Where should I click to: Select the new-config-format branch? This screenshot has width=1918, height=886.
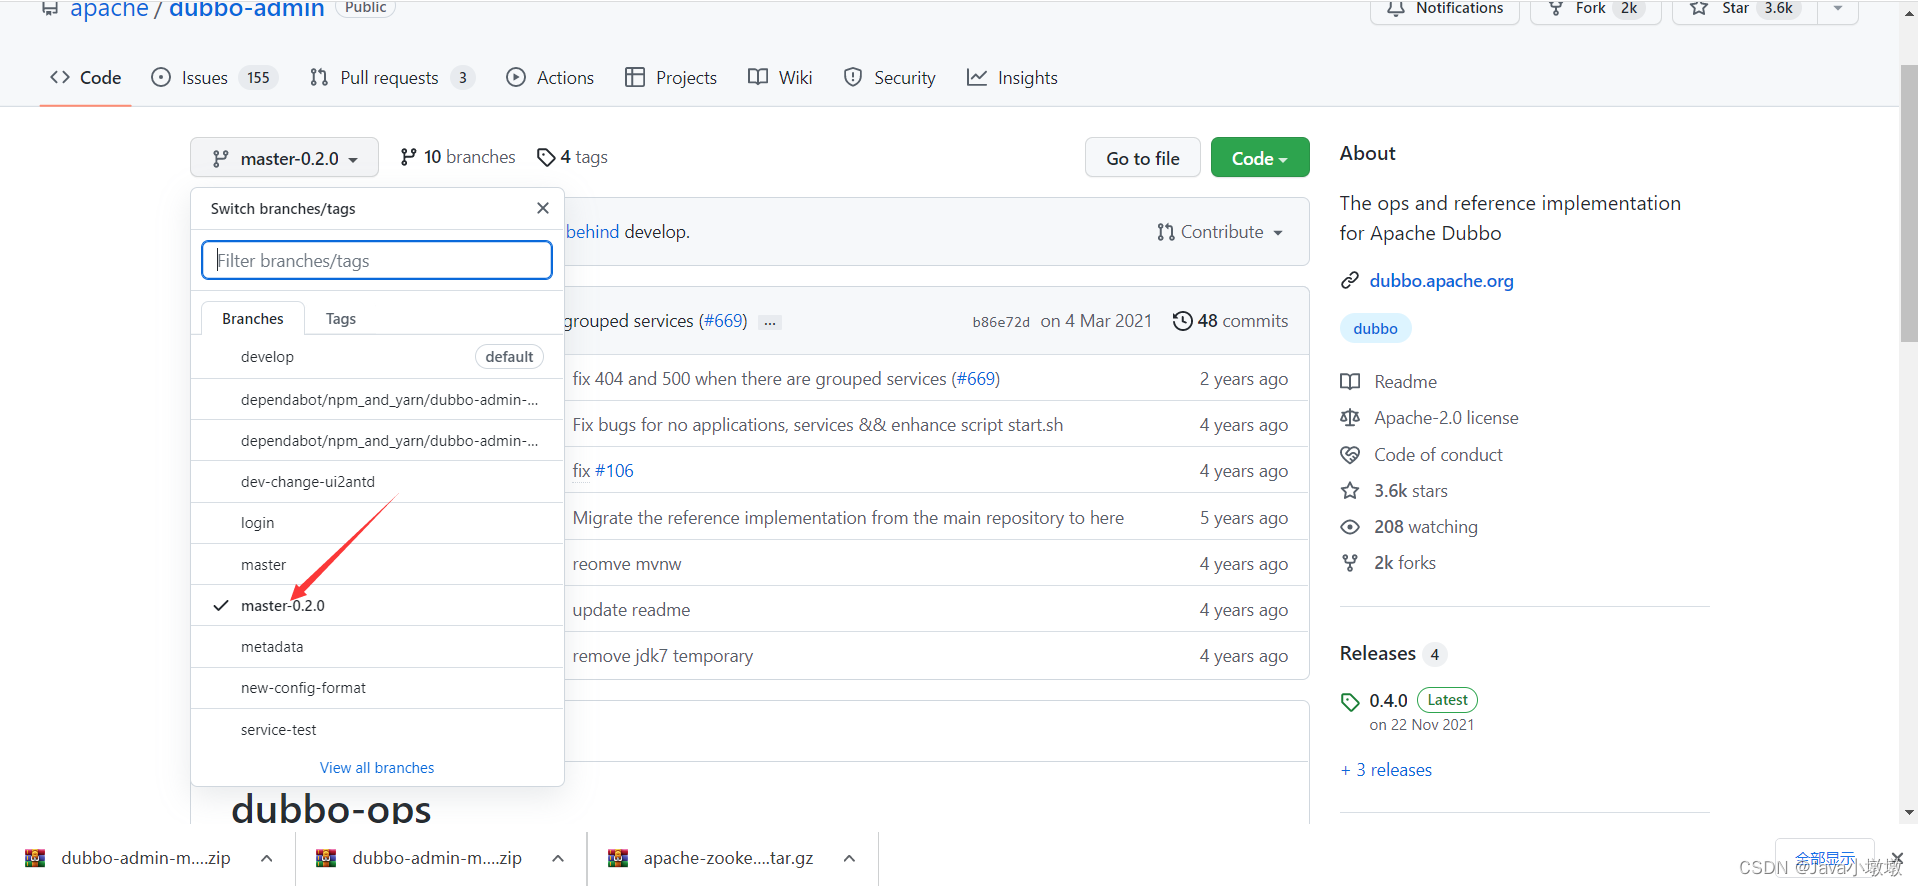(x=377, y=688)
